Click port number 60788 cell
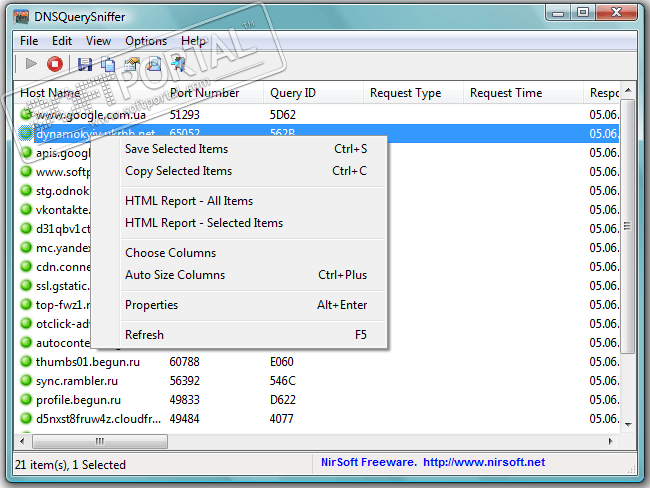 coord(184,362)
